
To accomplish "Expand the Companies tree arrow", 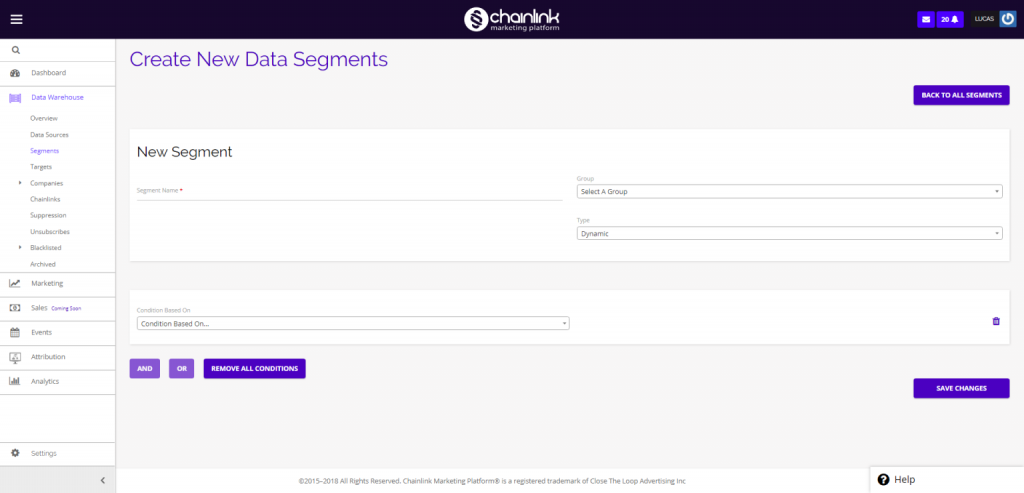I will pos(20,183).
